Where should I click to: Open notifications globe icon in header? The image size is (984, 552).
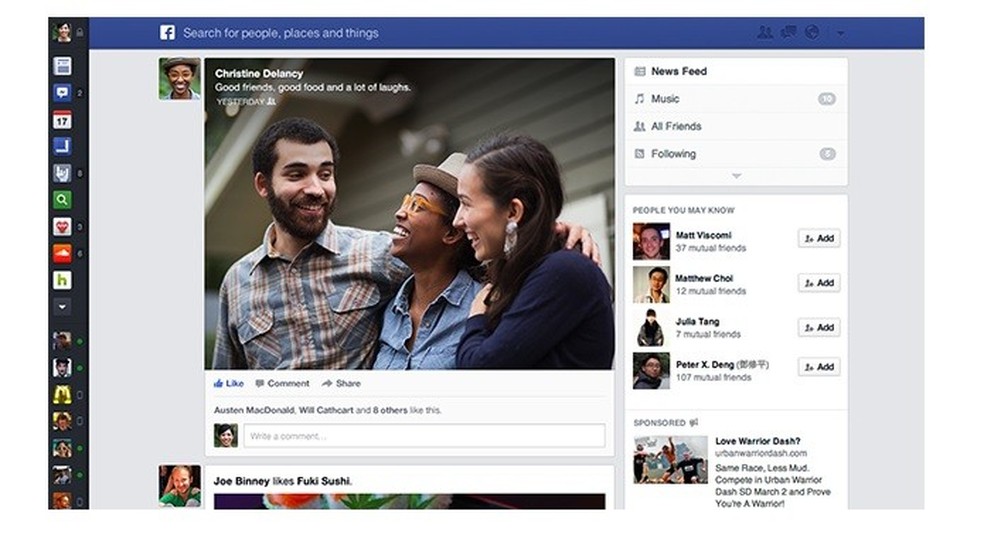click(x=812, y=32)
